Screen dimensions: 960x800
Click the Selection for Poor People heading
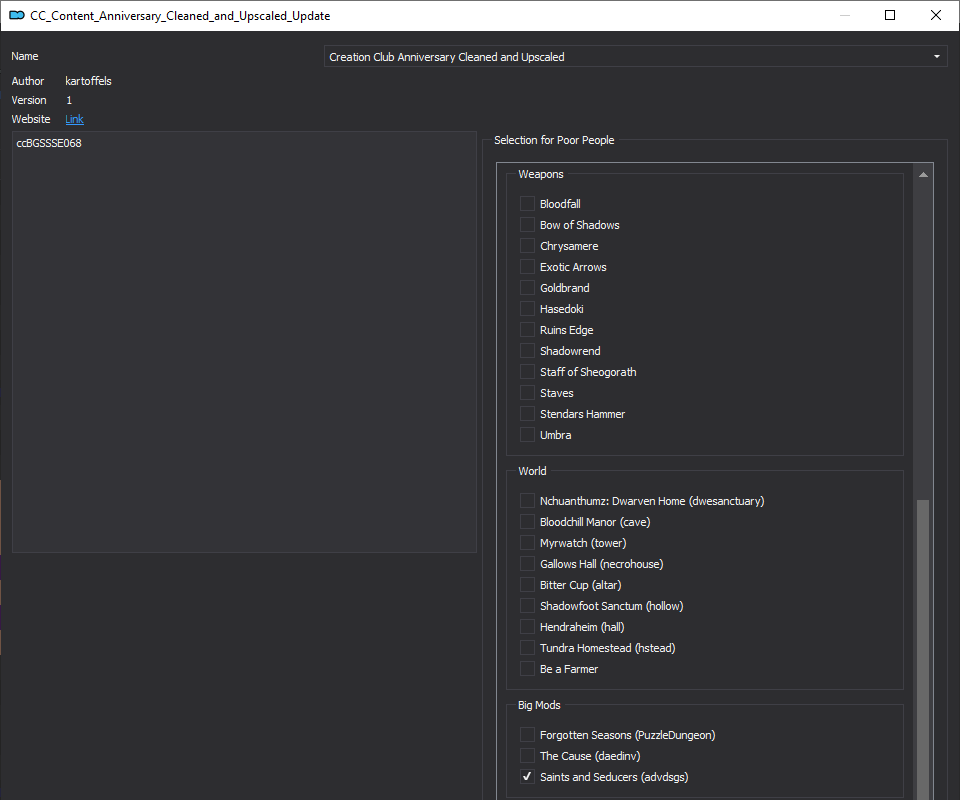554,140
